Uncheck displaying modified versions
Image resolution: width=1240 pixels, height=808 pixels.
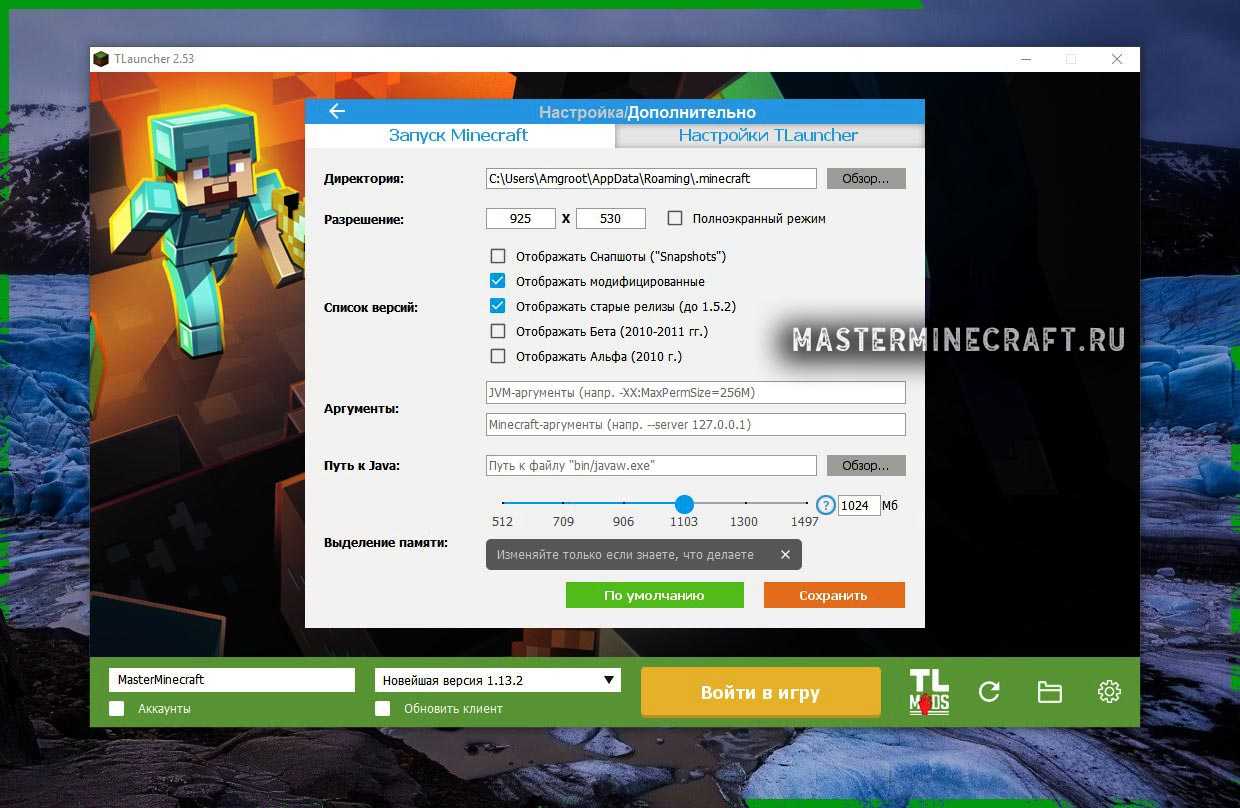tap(498, 281)
